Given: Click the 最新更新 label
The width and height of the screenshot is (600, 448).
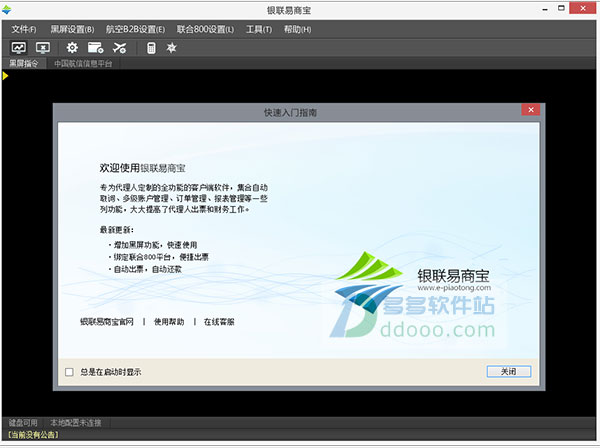Looking at the screenshot, I should [x=117, y=230].
